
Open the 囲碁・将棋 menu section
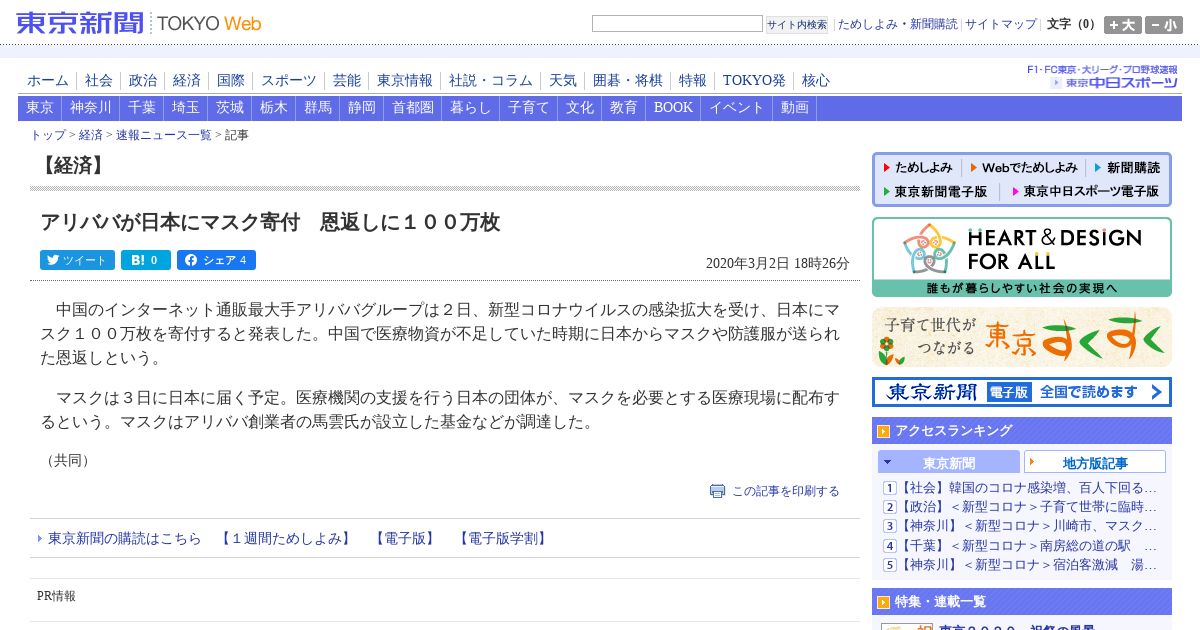tap(628, 81)
